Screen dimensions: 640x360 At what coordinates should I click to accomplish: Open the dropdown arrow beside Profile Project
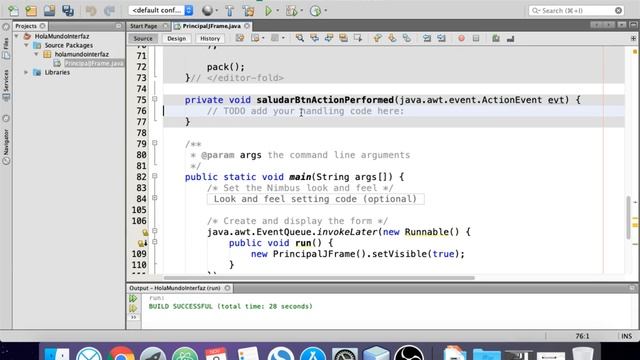tap(325, 11)
